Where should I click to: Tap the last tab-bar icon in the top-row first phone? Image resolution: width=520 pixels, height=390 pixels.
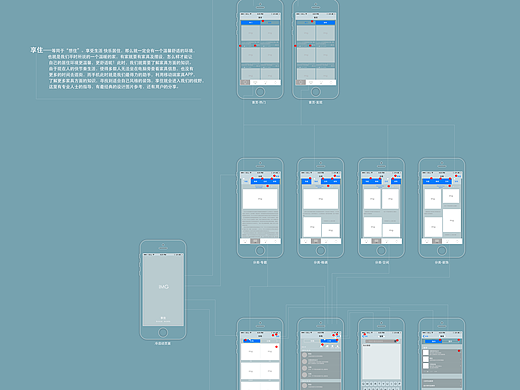coord(276,82)
